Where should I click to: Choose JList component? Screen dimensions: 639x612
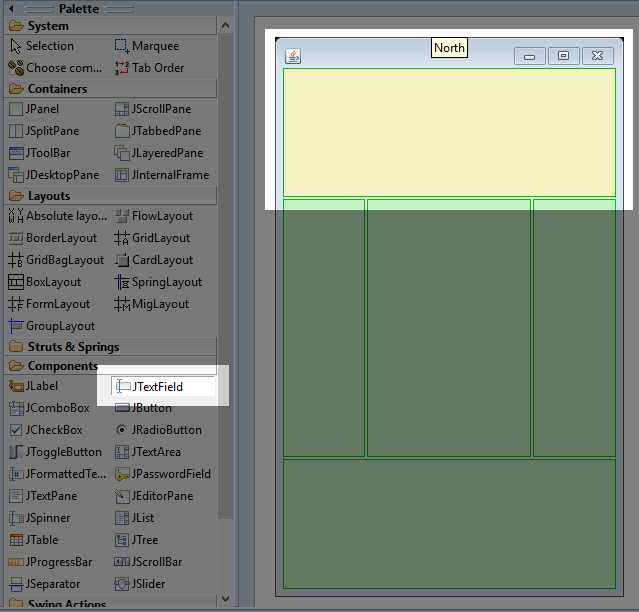(x=134, y=518)
